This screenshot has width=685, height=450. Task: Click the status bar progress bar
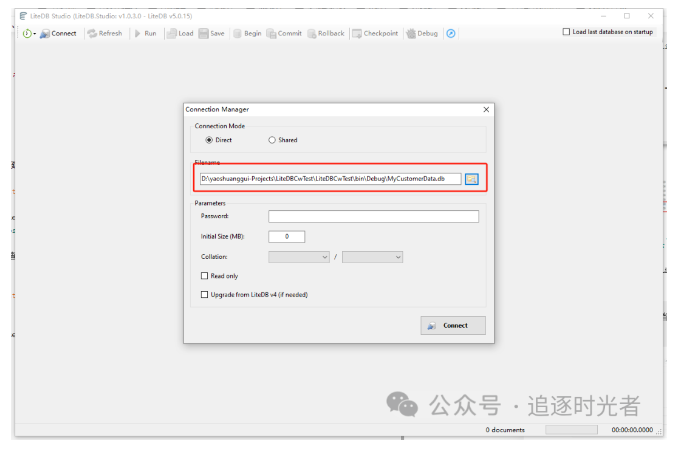[571, 430]
